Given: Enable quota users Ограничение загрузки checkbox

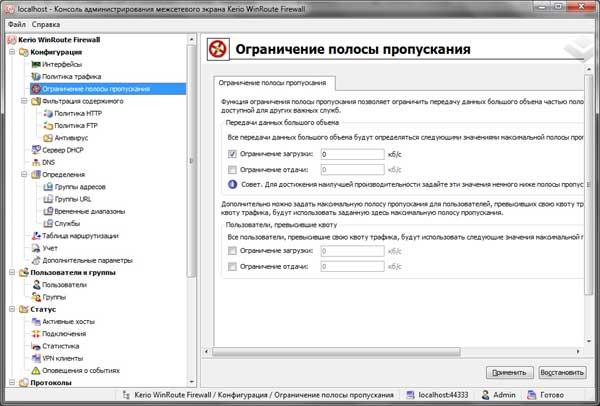Looking at the screenshot, I should [232, 251].
